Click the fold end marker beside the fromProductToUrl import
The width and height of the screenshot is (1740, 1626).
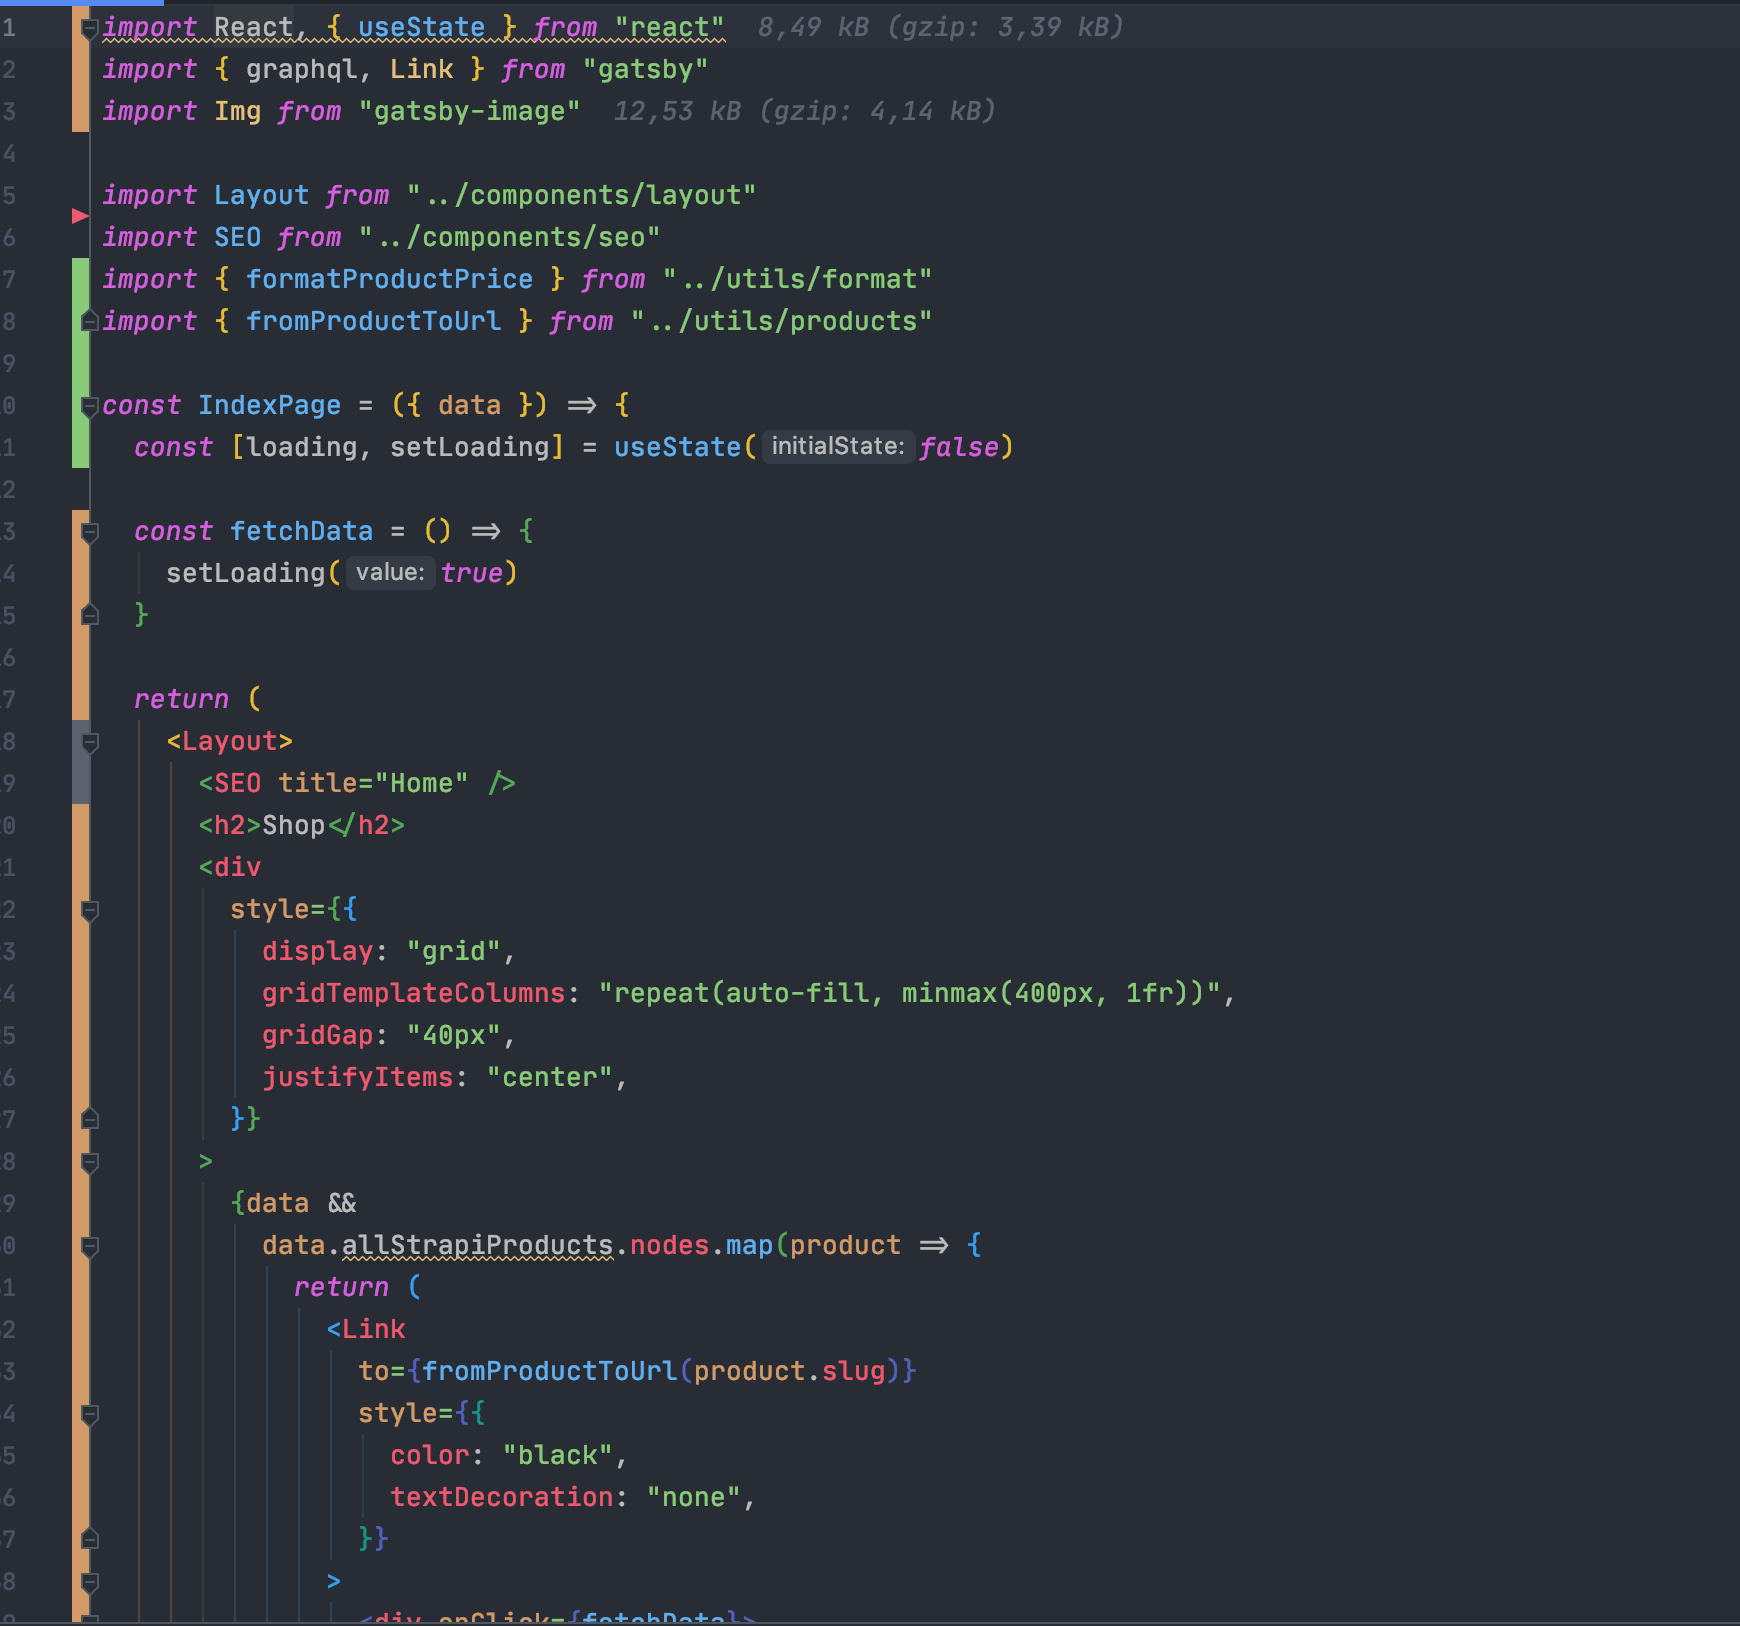[x=89, y=321]
